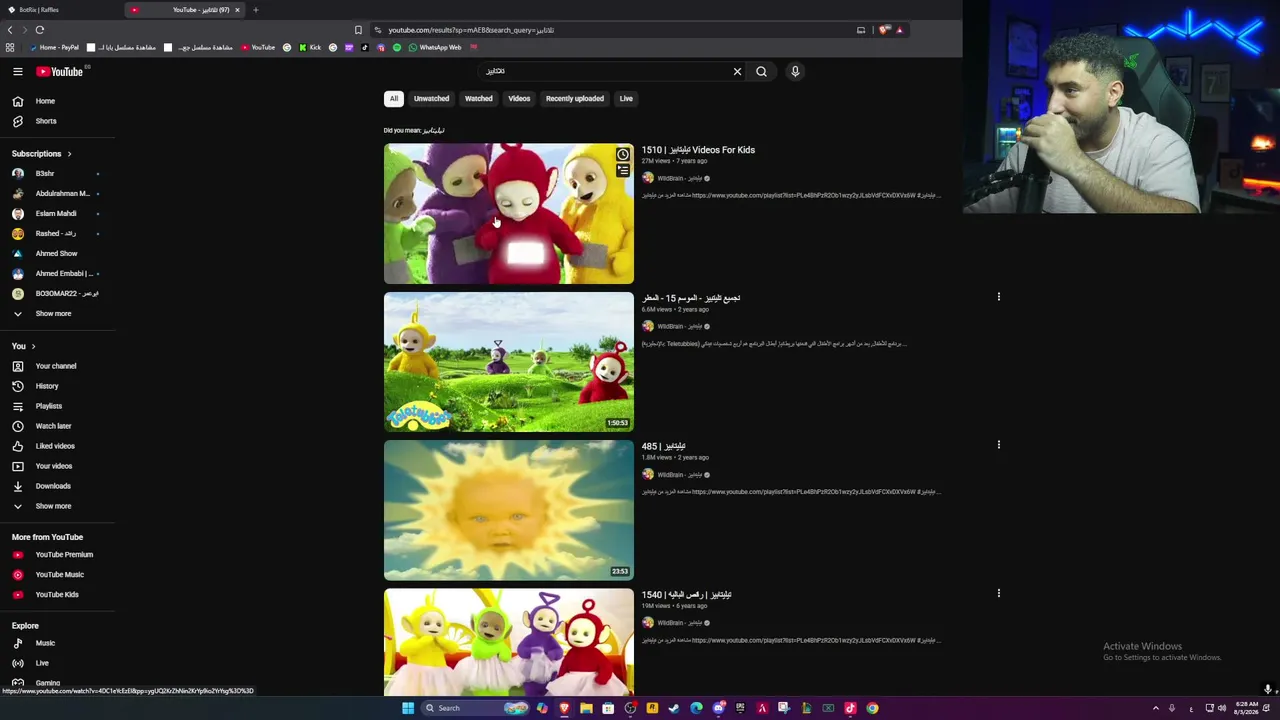Open a new browser tab

(x=255, y=10)
